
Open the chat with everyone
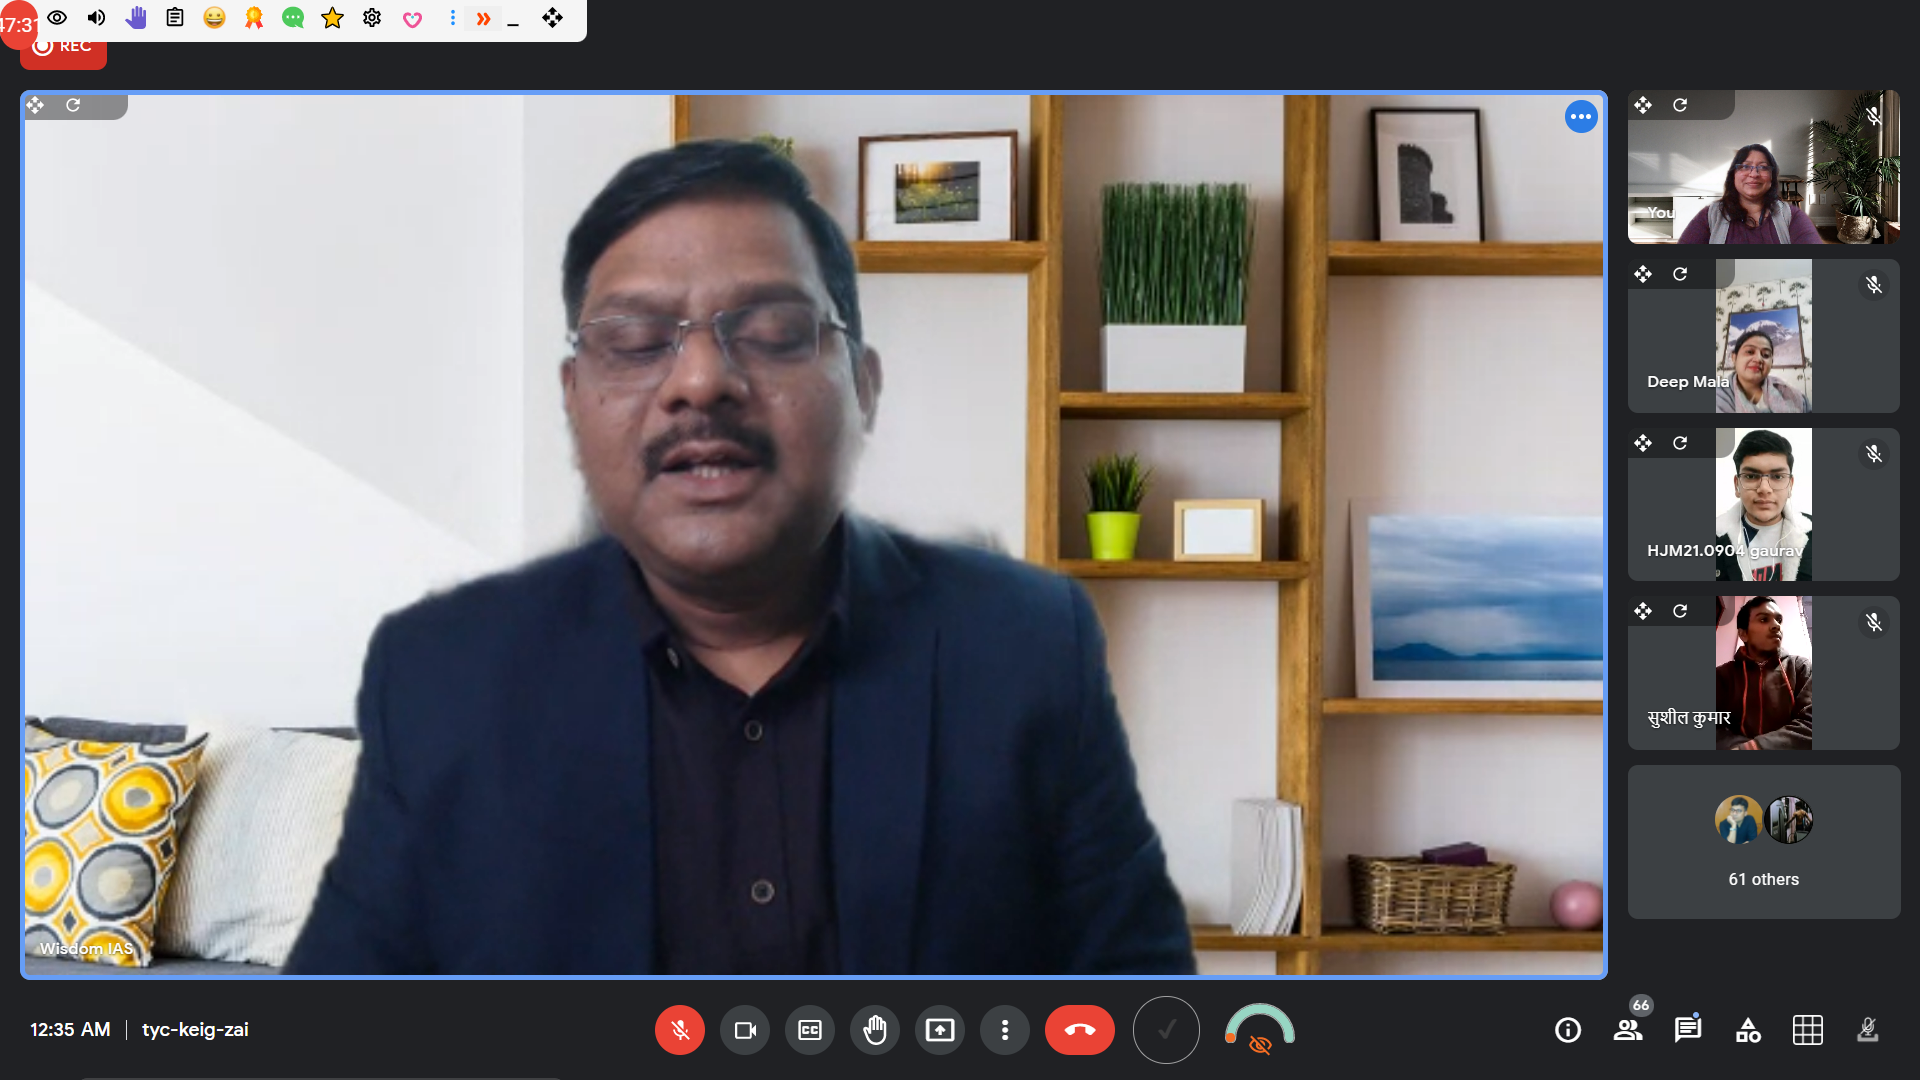1688,1030
